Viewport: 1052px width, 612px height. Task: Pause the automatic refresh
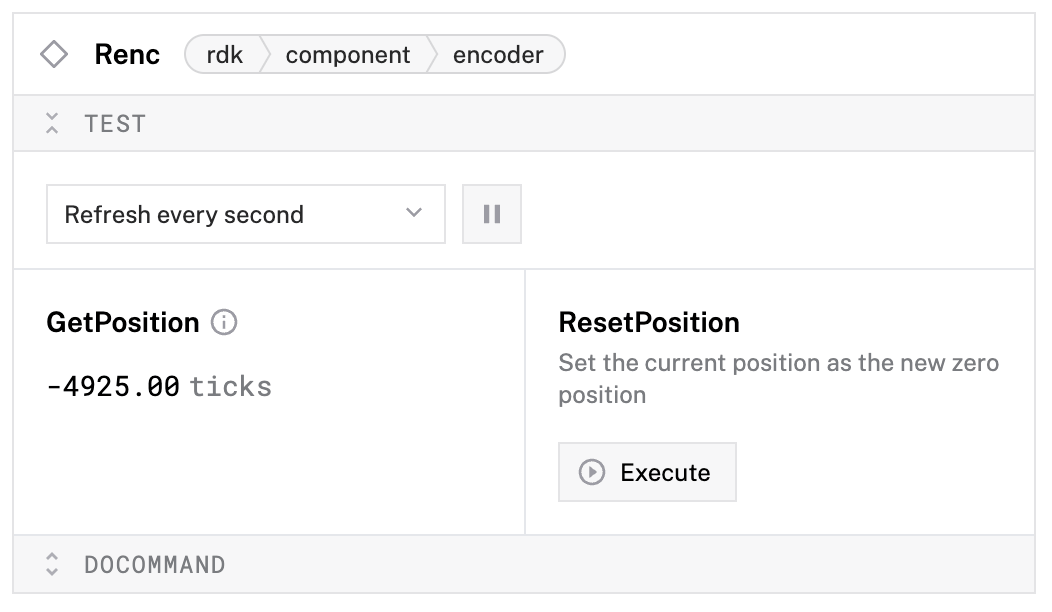(x=491, y=214)
